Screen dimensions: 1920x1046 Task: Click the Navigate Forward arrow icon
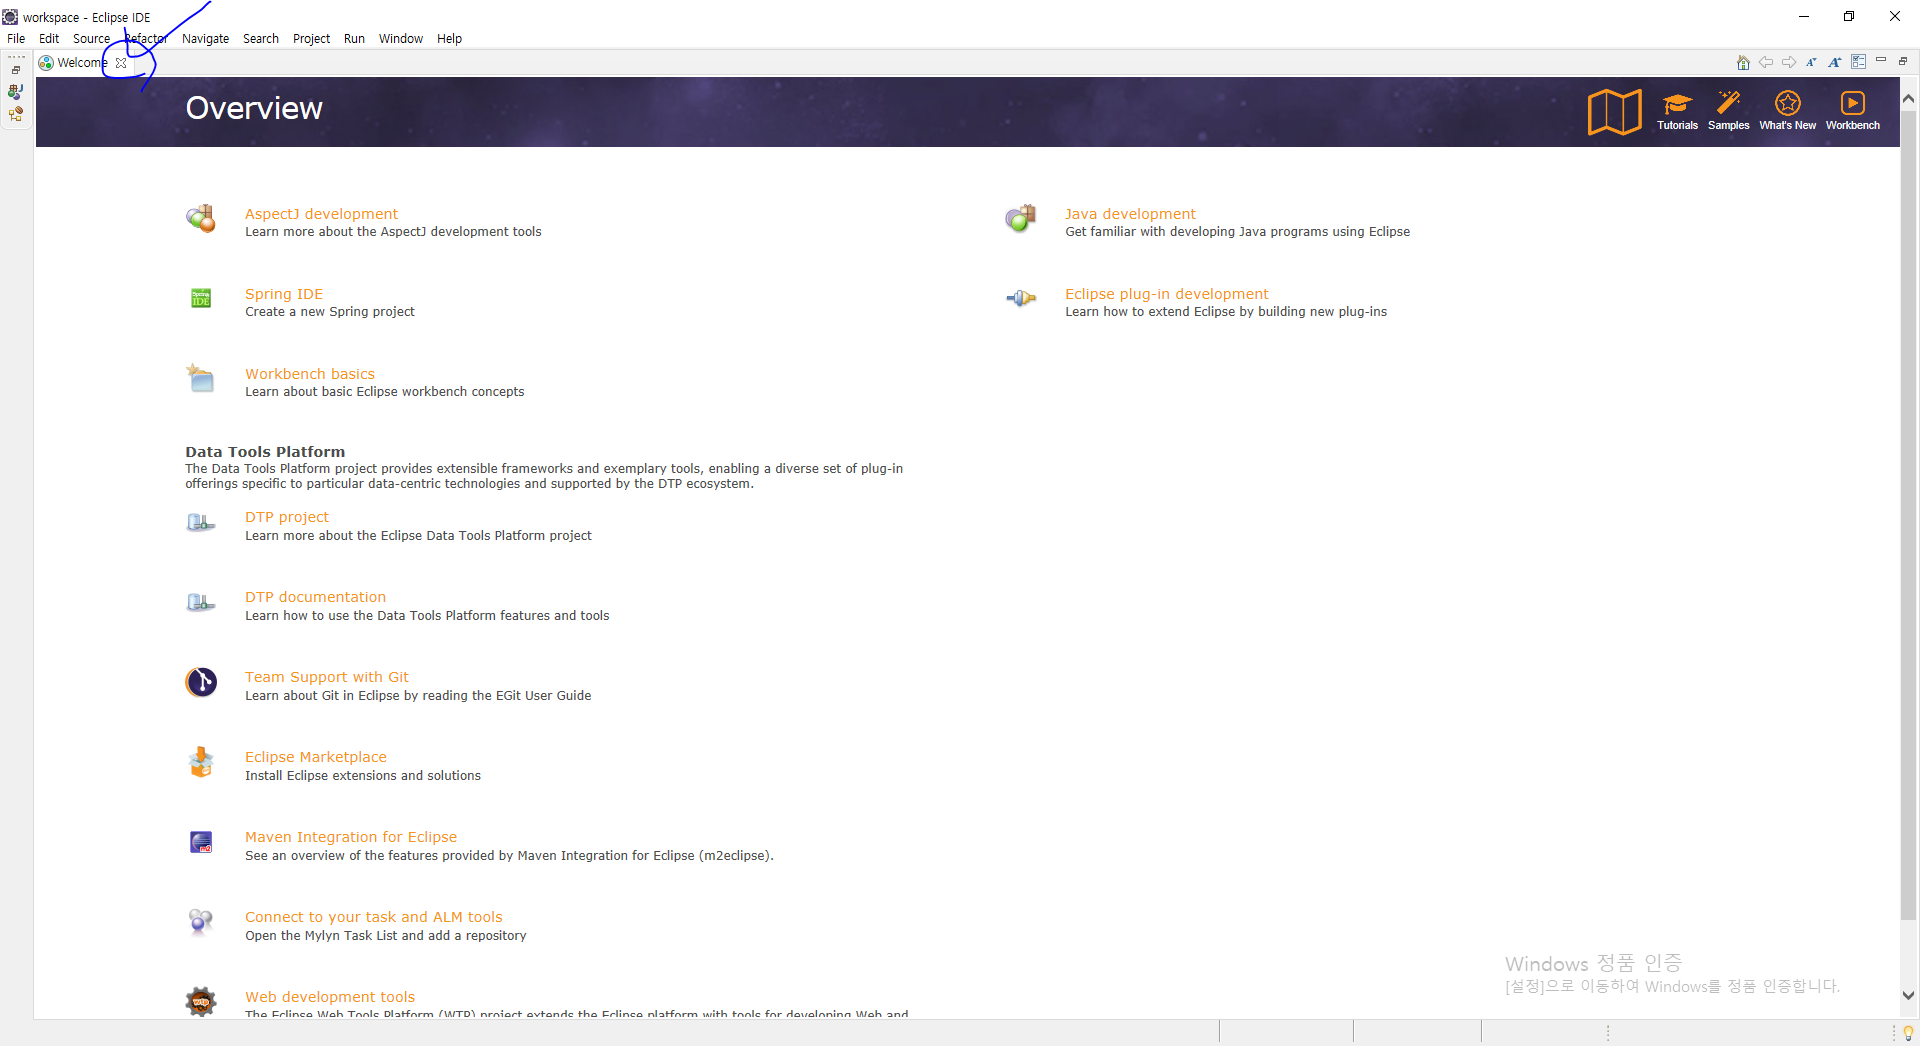(1789, 62)
